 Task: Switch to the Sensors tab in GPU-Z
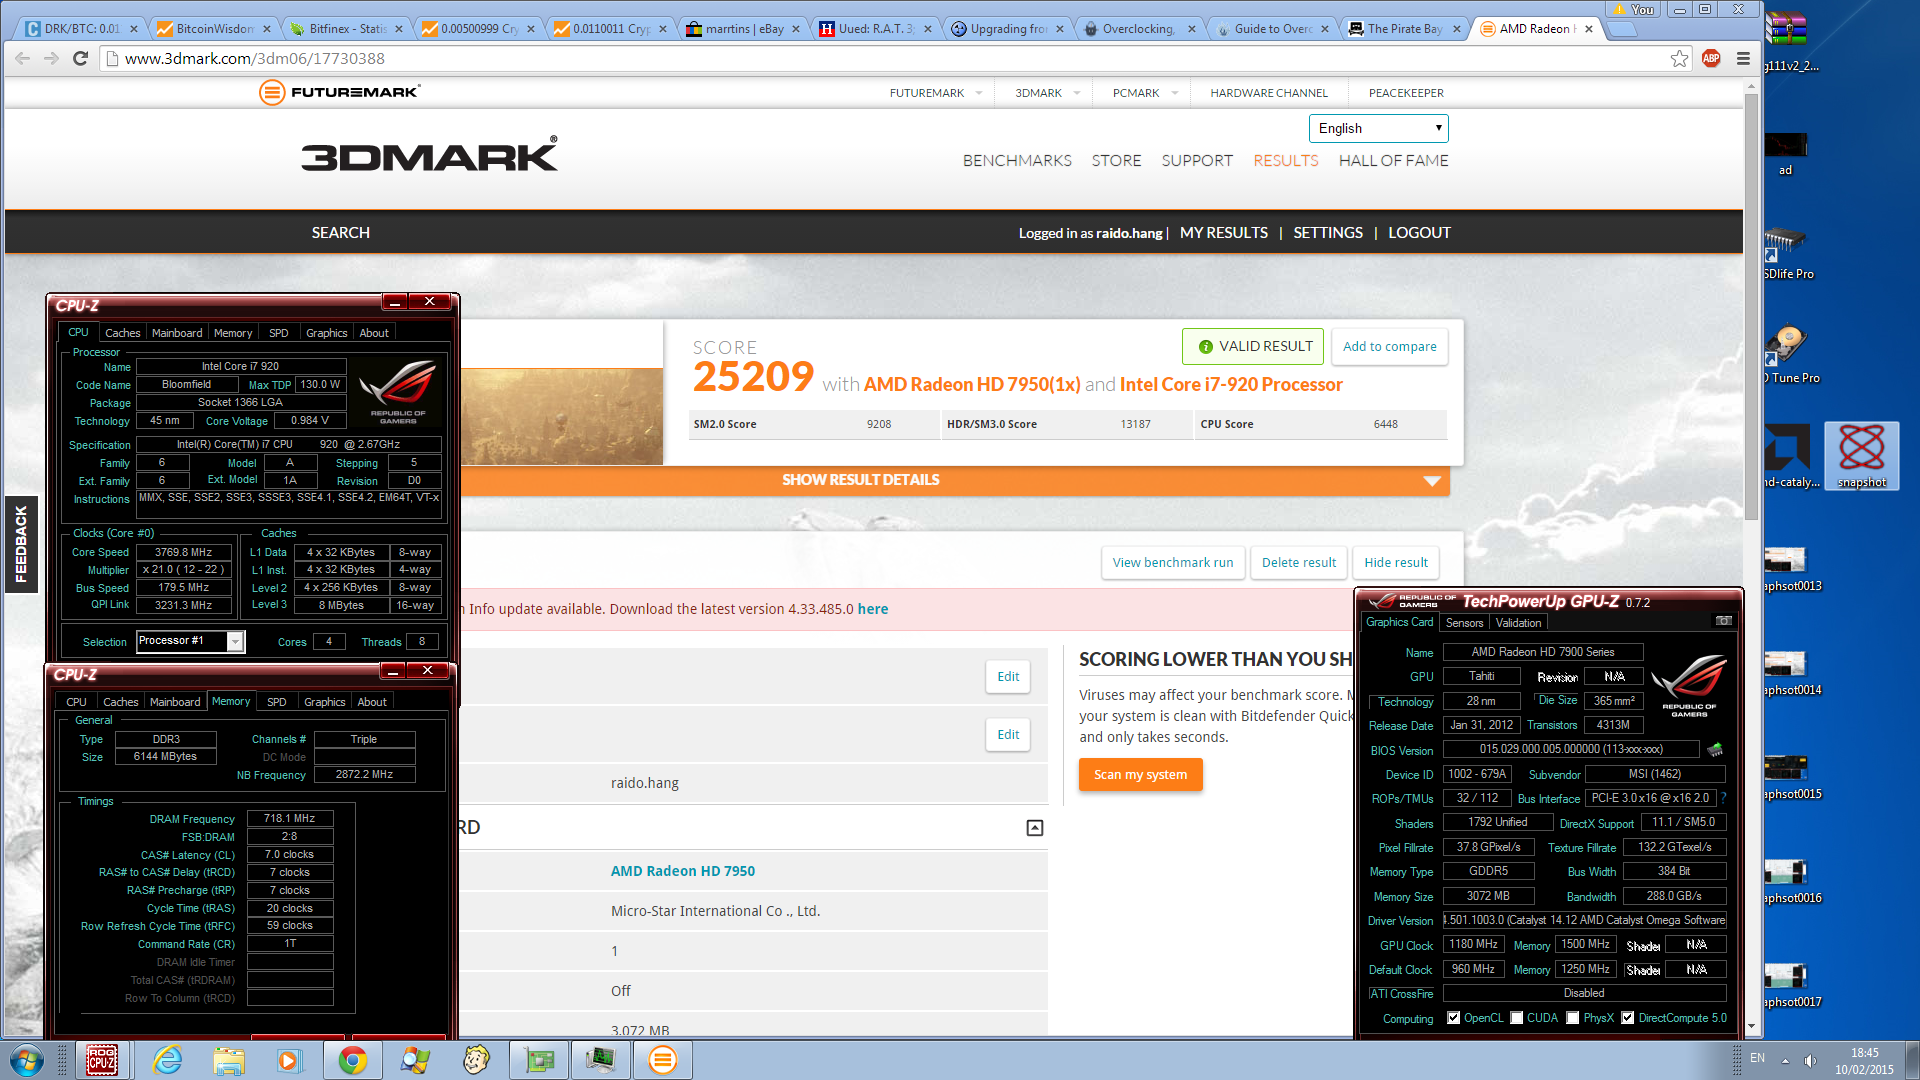pyautogui.click(x=1464, y=622)
